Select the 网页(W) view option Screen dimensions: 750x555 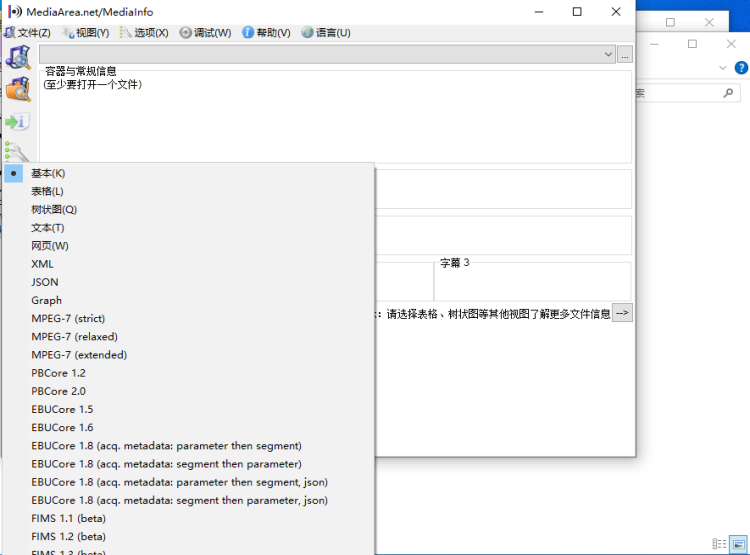pos(188,246)
